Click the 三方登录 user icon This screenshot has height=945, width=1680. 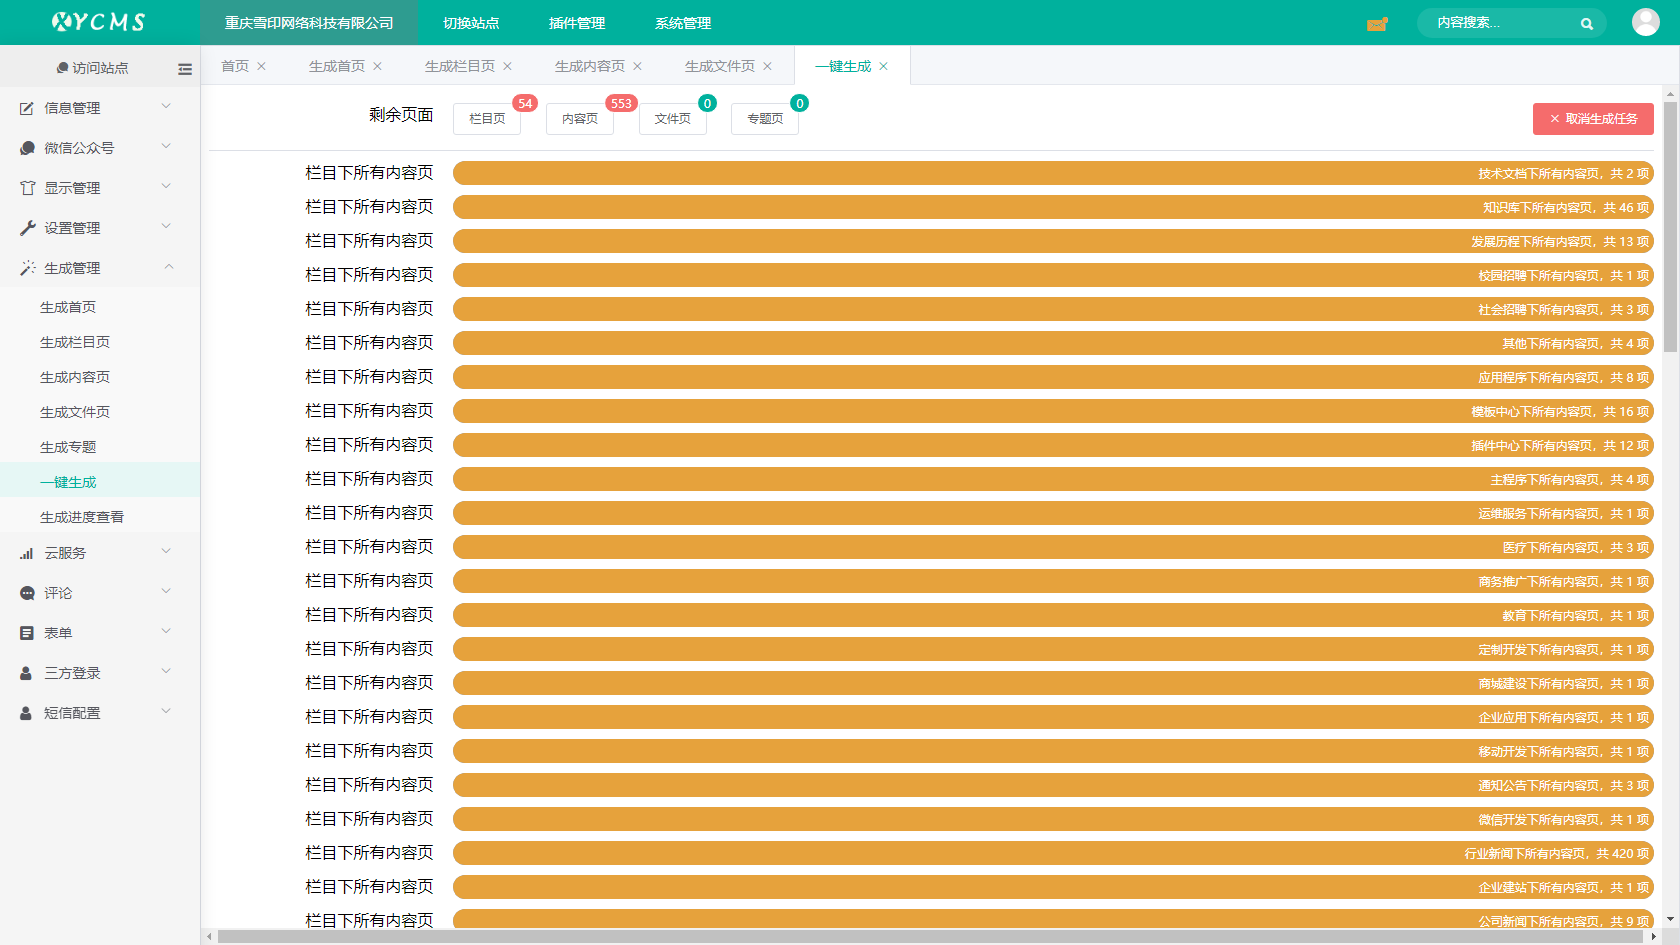[27, 673]
